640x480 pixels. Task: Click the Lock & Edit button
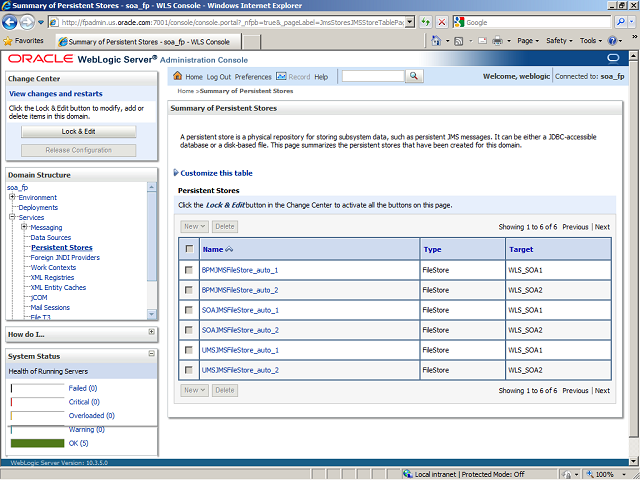[x=78, y=131]
